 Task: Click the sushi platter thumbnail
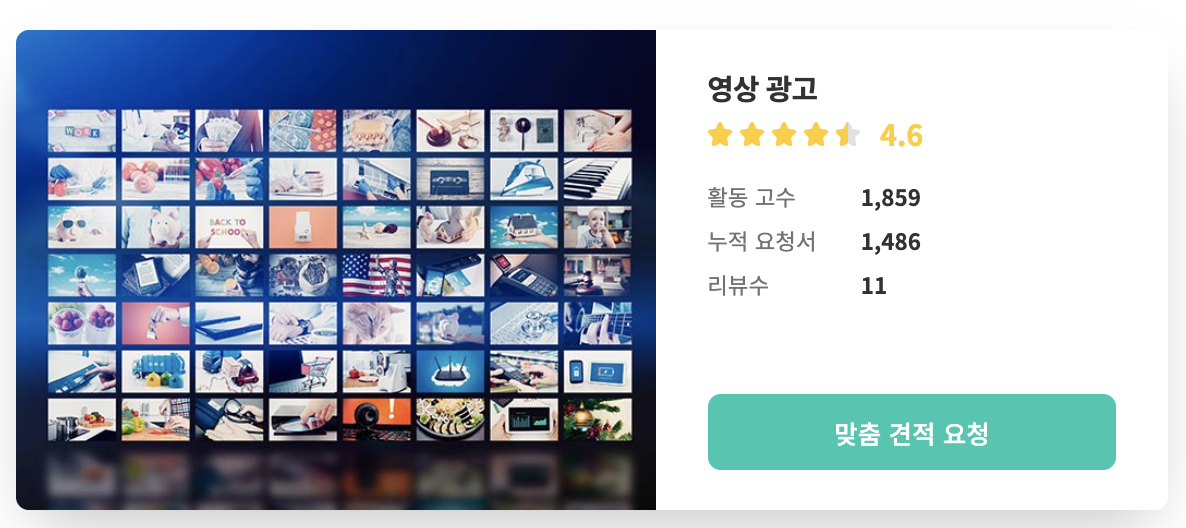(450, 419)
